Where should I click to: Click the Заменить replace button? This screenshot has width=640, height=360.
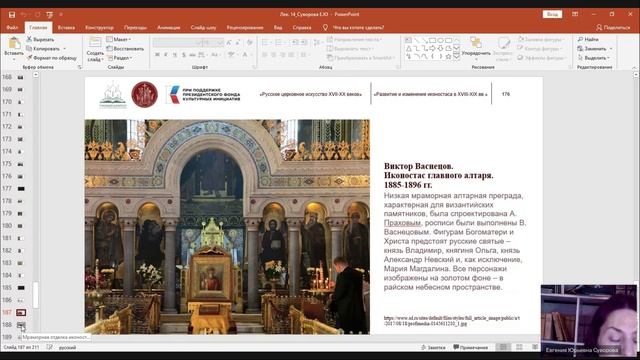point(592,49)
